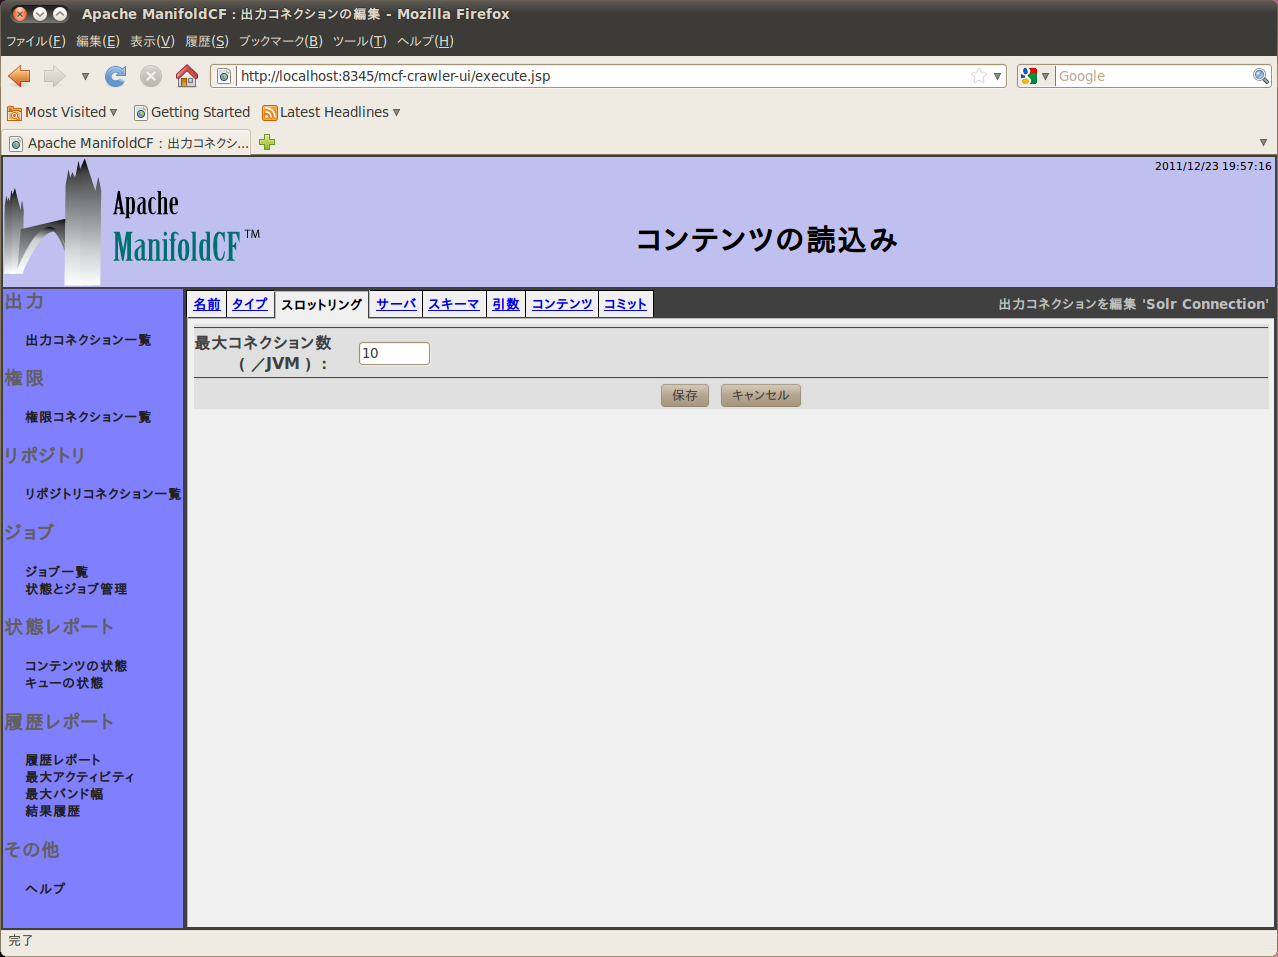This screenshot has height=957, width=1278.
Task: Click the Reload page icon
Action: (x=116, y=76)
